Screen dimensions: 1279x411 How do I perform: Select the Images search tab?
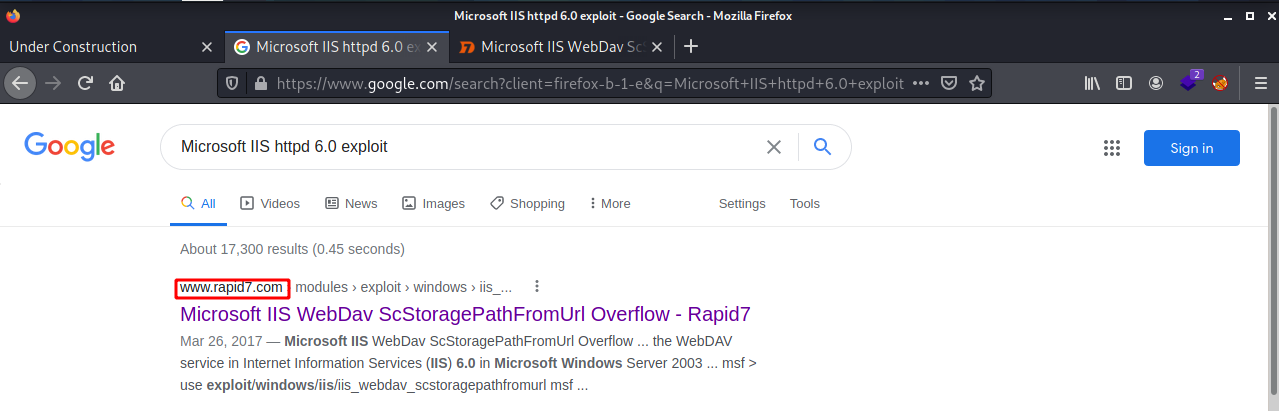click(x=433, y=203)
